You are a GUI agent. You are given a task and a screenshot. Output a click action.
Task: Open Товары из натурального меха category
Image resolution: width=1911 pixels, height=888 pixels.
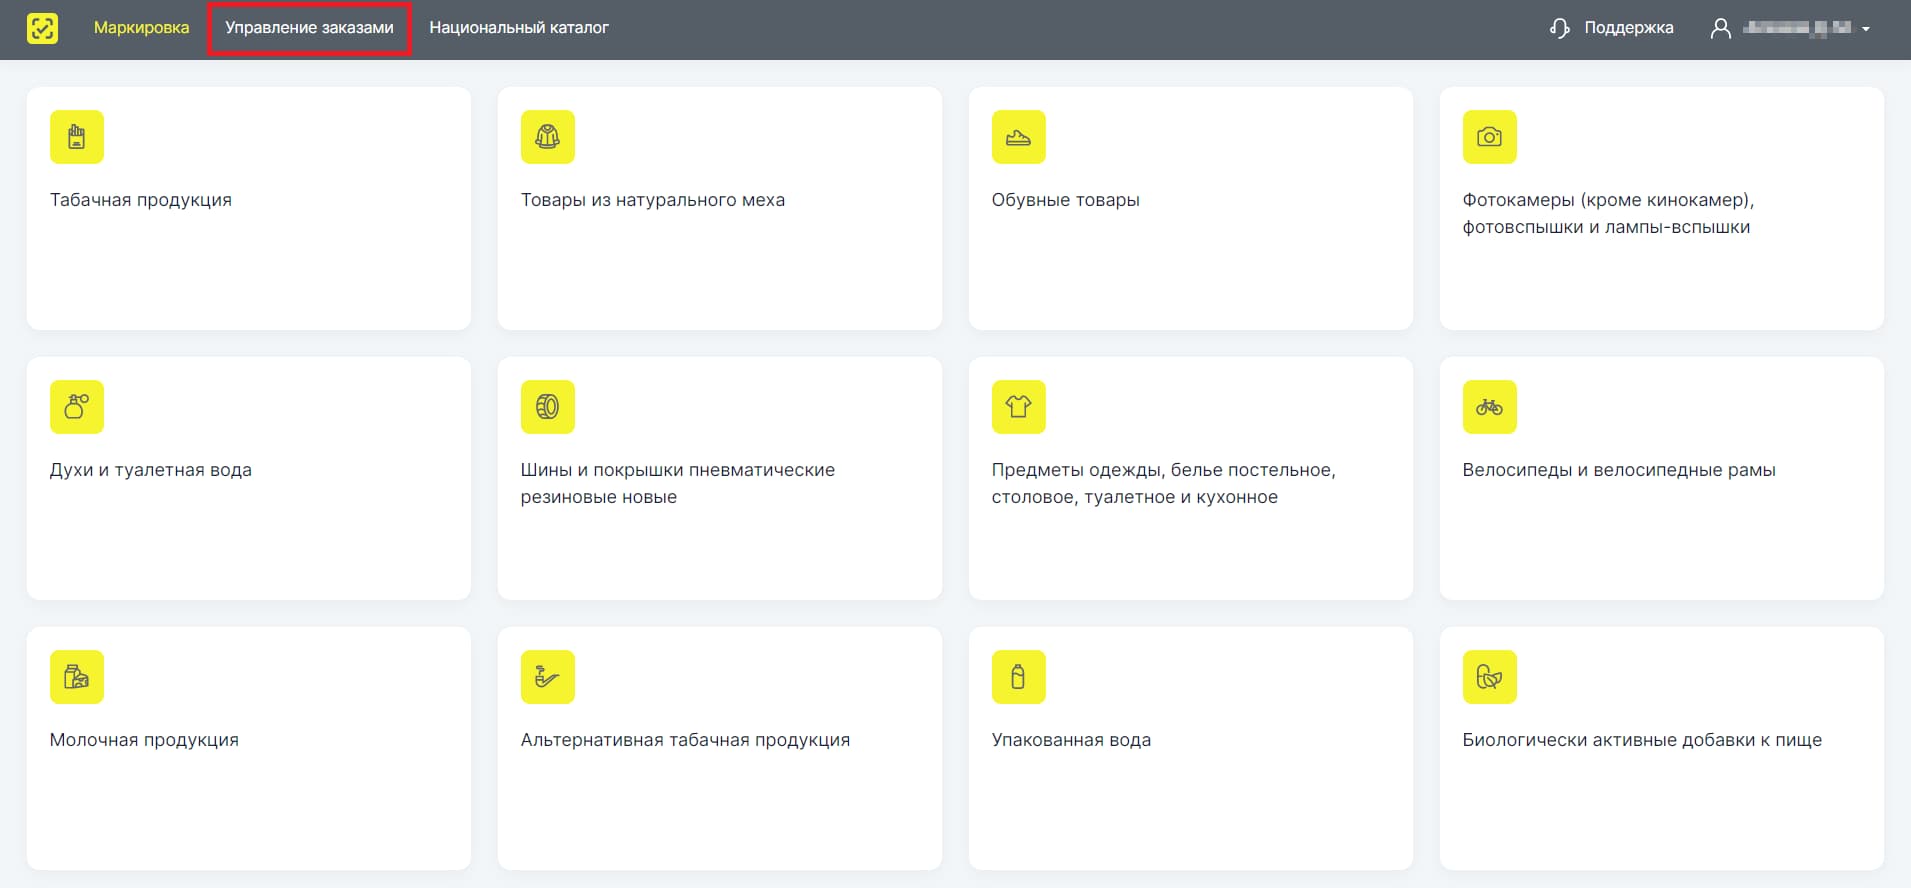click(x=720, y=208)
